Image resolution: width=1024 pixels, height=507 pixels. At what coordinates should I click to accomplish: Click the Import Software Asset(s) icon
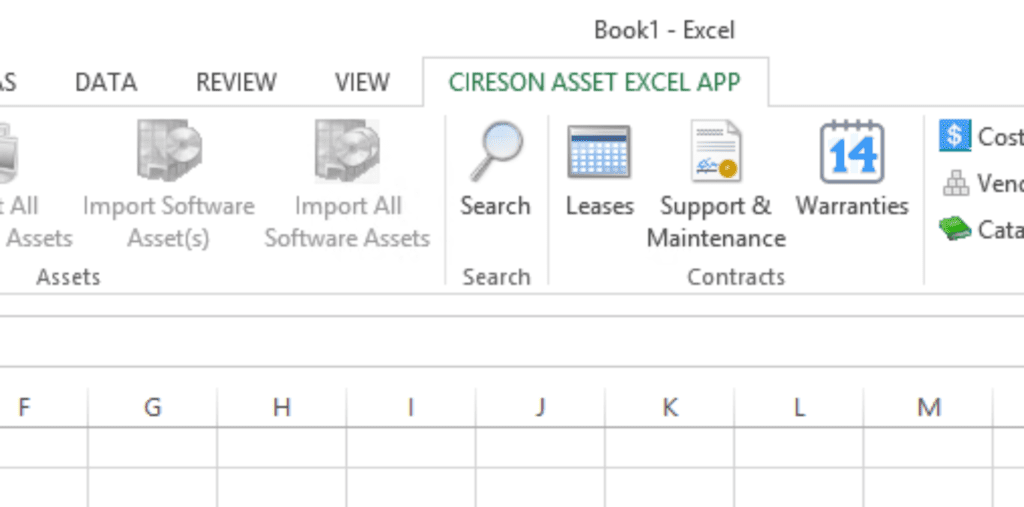tap(168, 151)
